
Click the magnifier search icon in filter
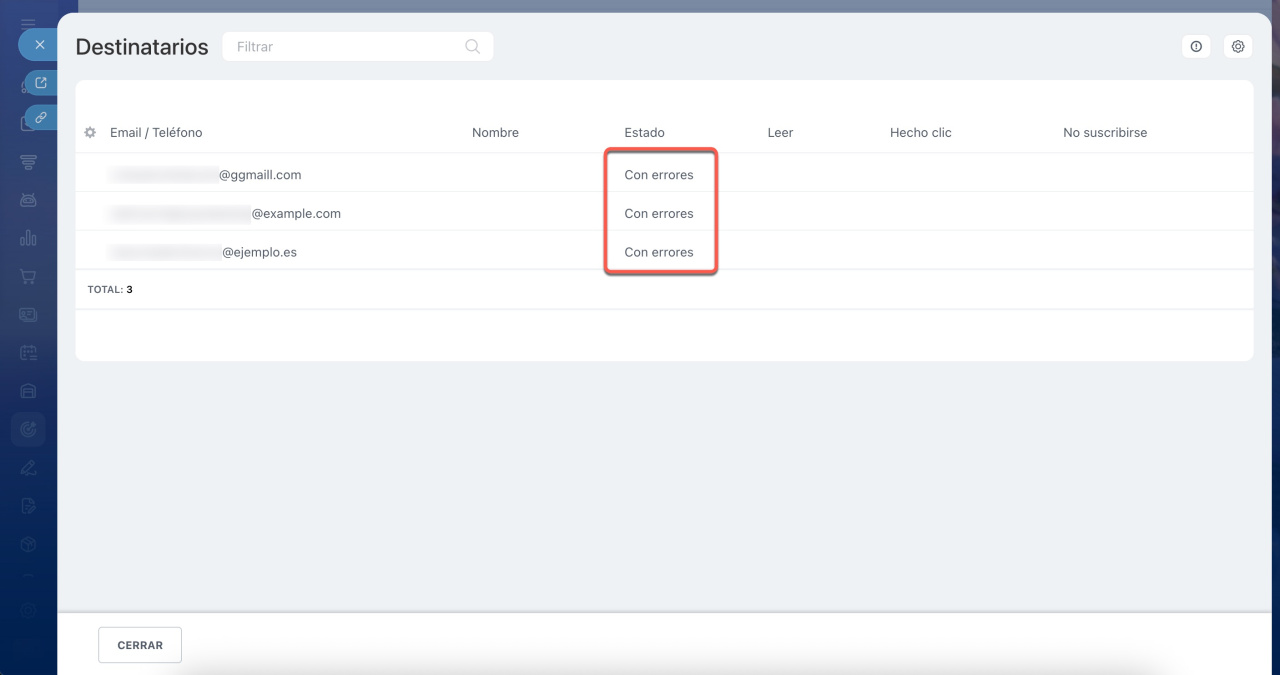[x=472, y=47]
